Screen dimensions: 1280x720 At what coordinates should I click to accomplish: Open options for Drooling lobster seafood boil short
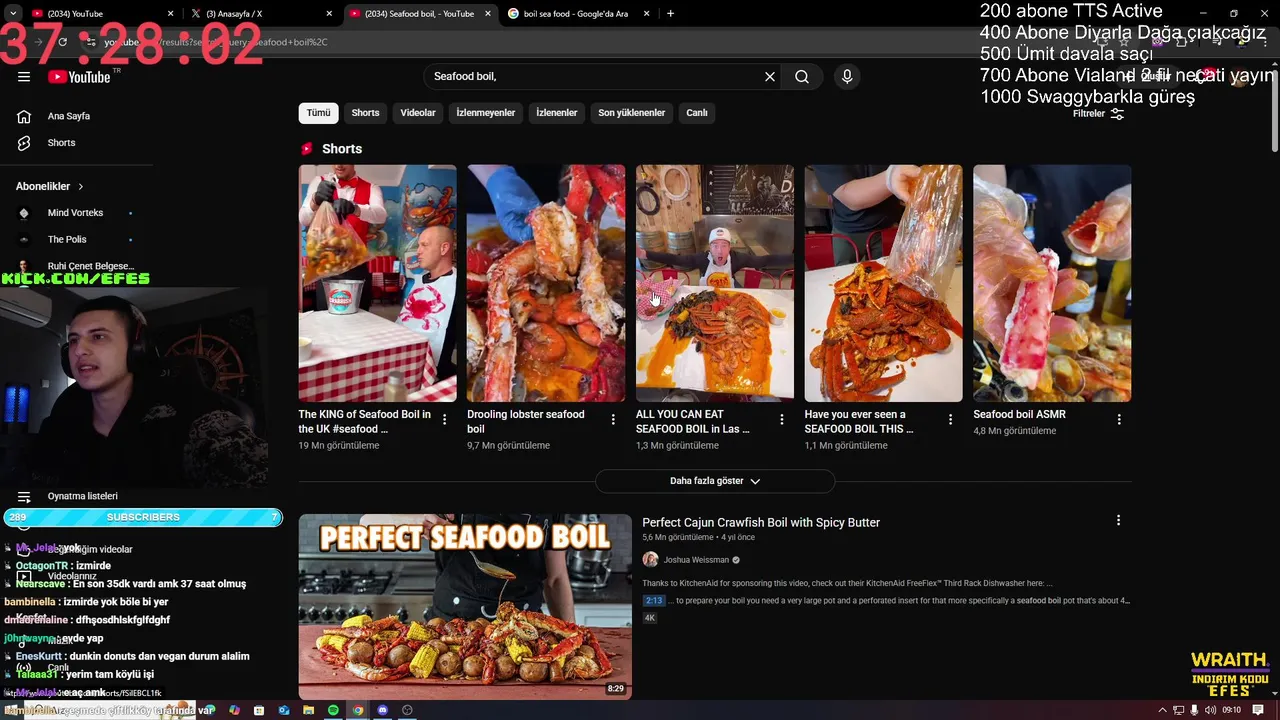point(613,420)
